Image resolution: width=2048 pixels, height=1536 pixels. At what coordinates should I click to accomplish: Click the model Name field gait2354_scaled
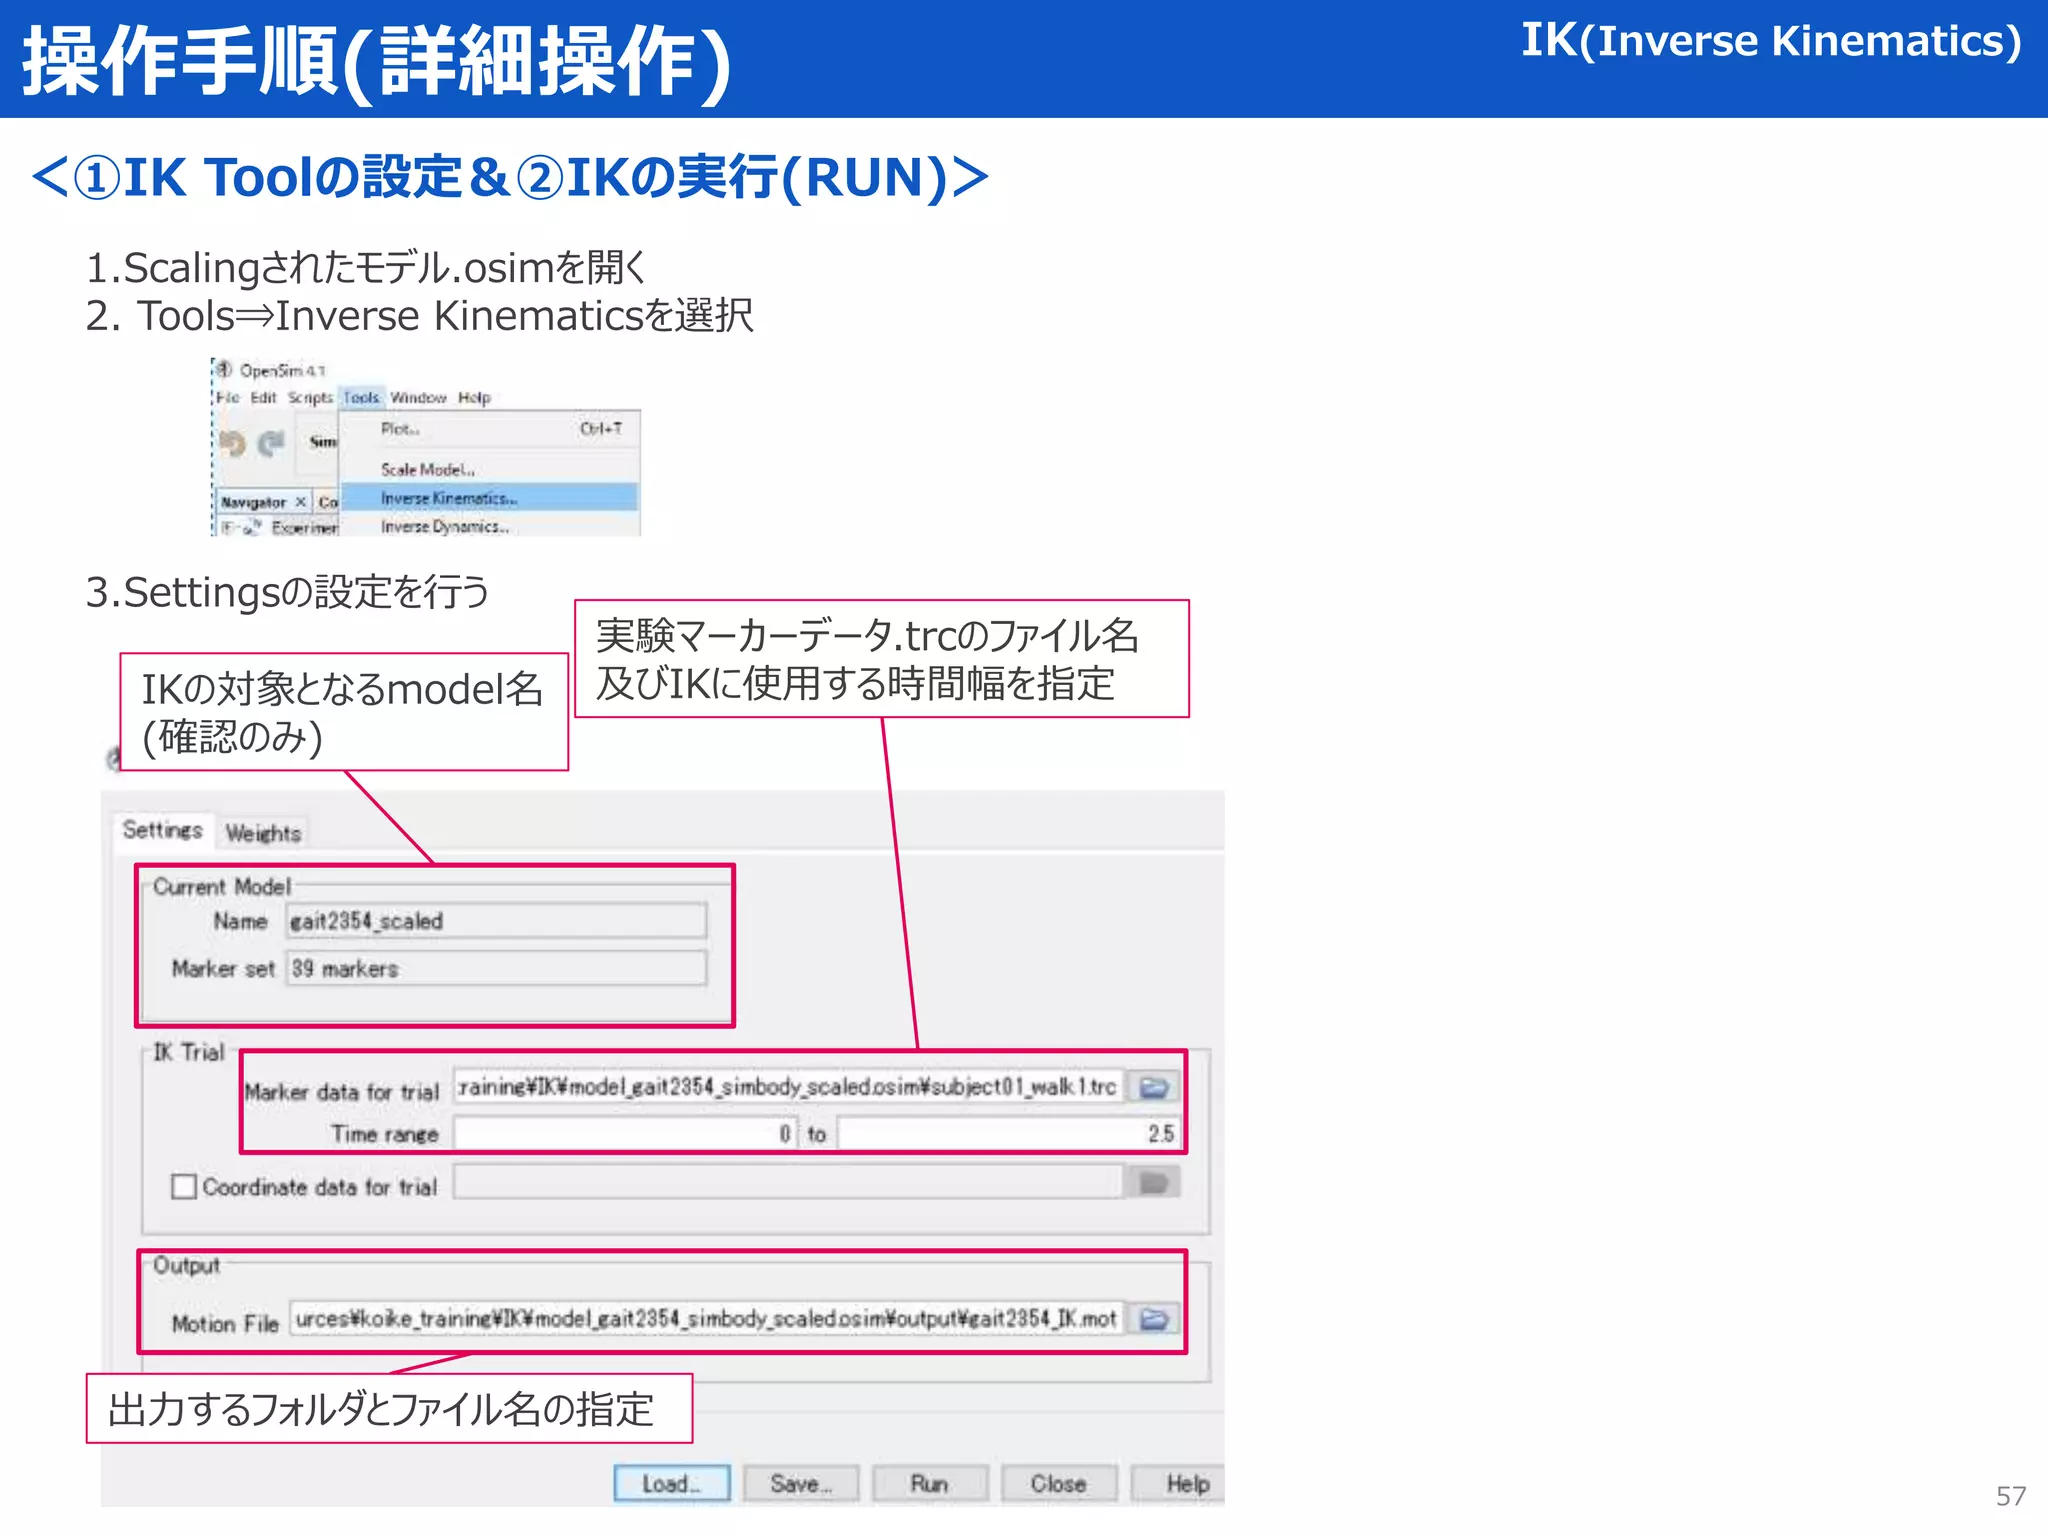[496, 921]
